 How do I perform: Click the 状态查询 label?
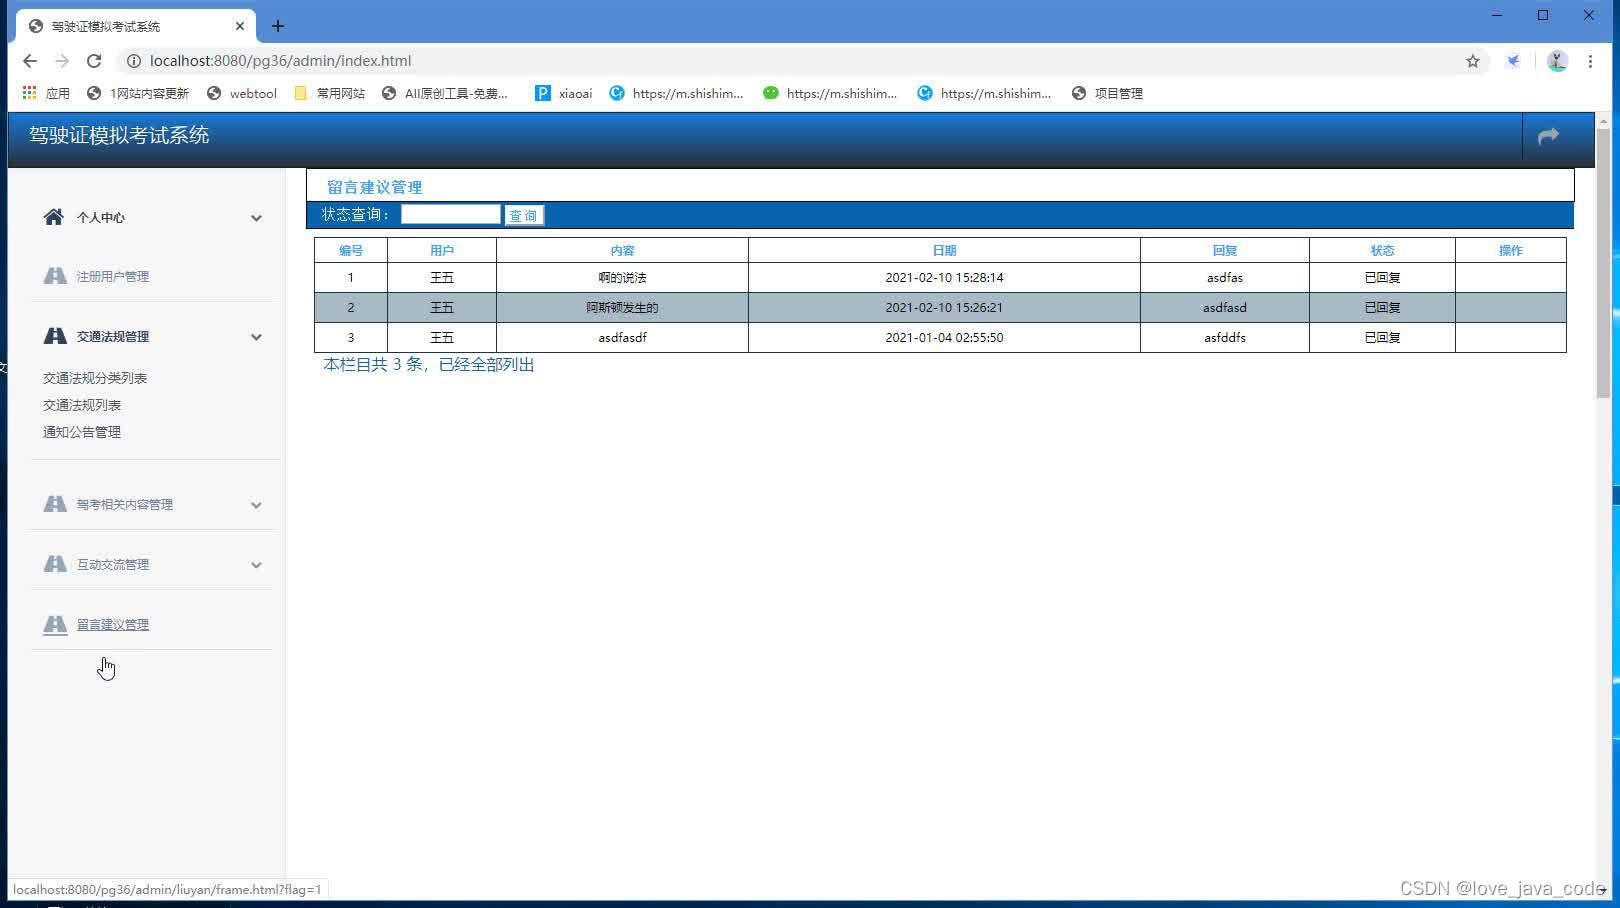355,214
